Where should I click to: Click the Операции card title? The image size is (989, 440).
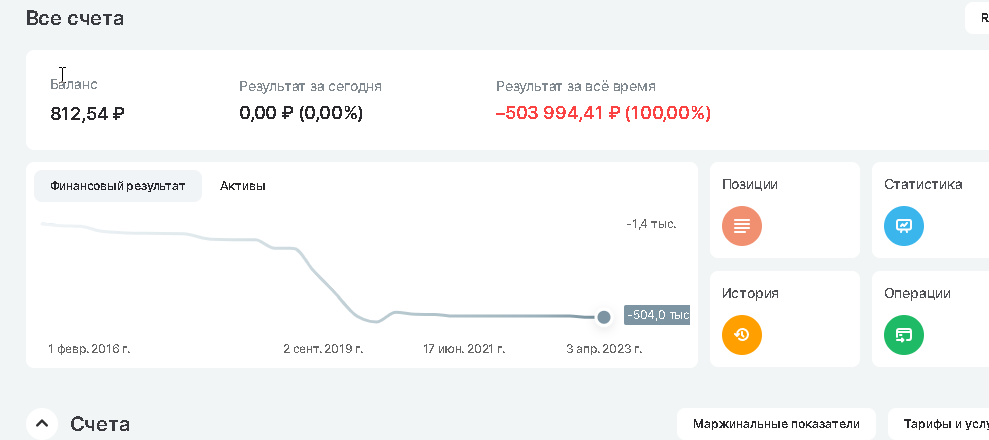(917, 293)
